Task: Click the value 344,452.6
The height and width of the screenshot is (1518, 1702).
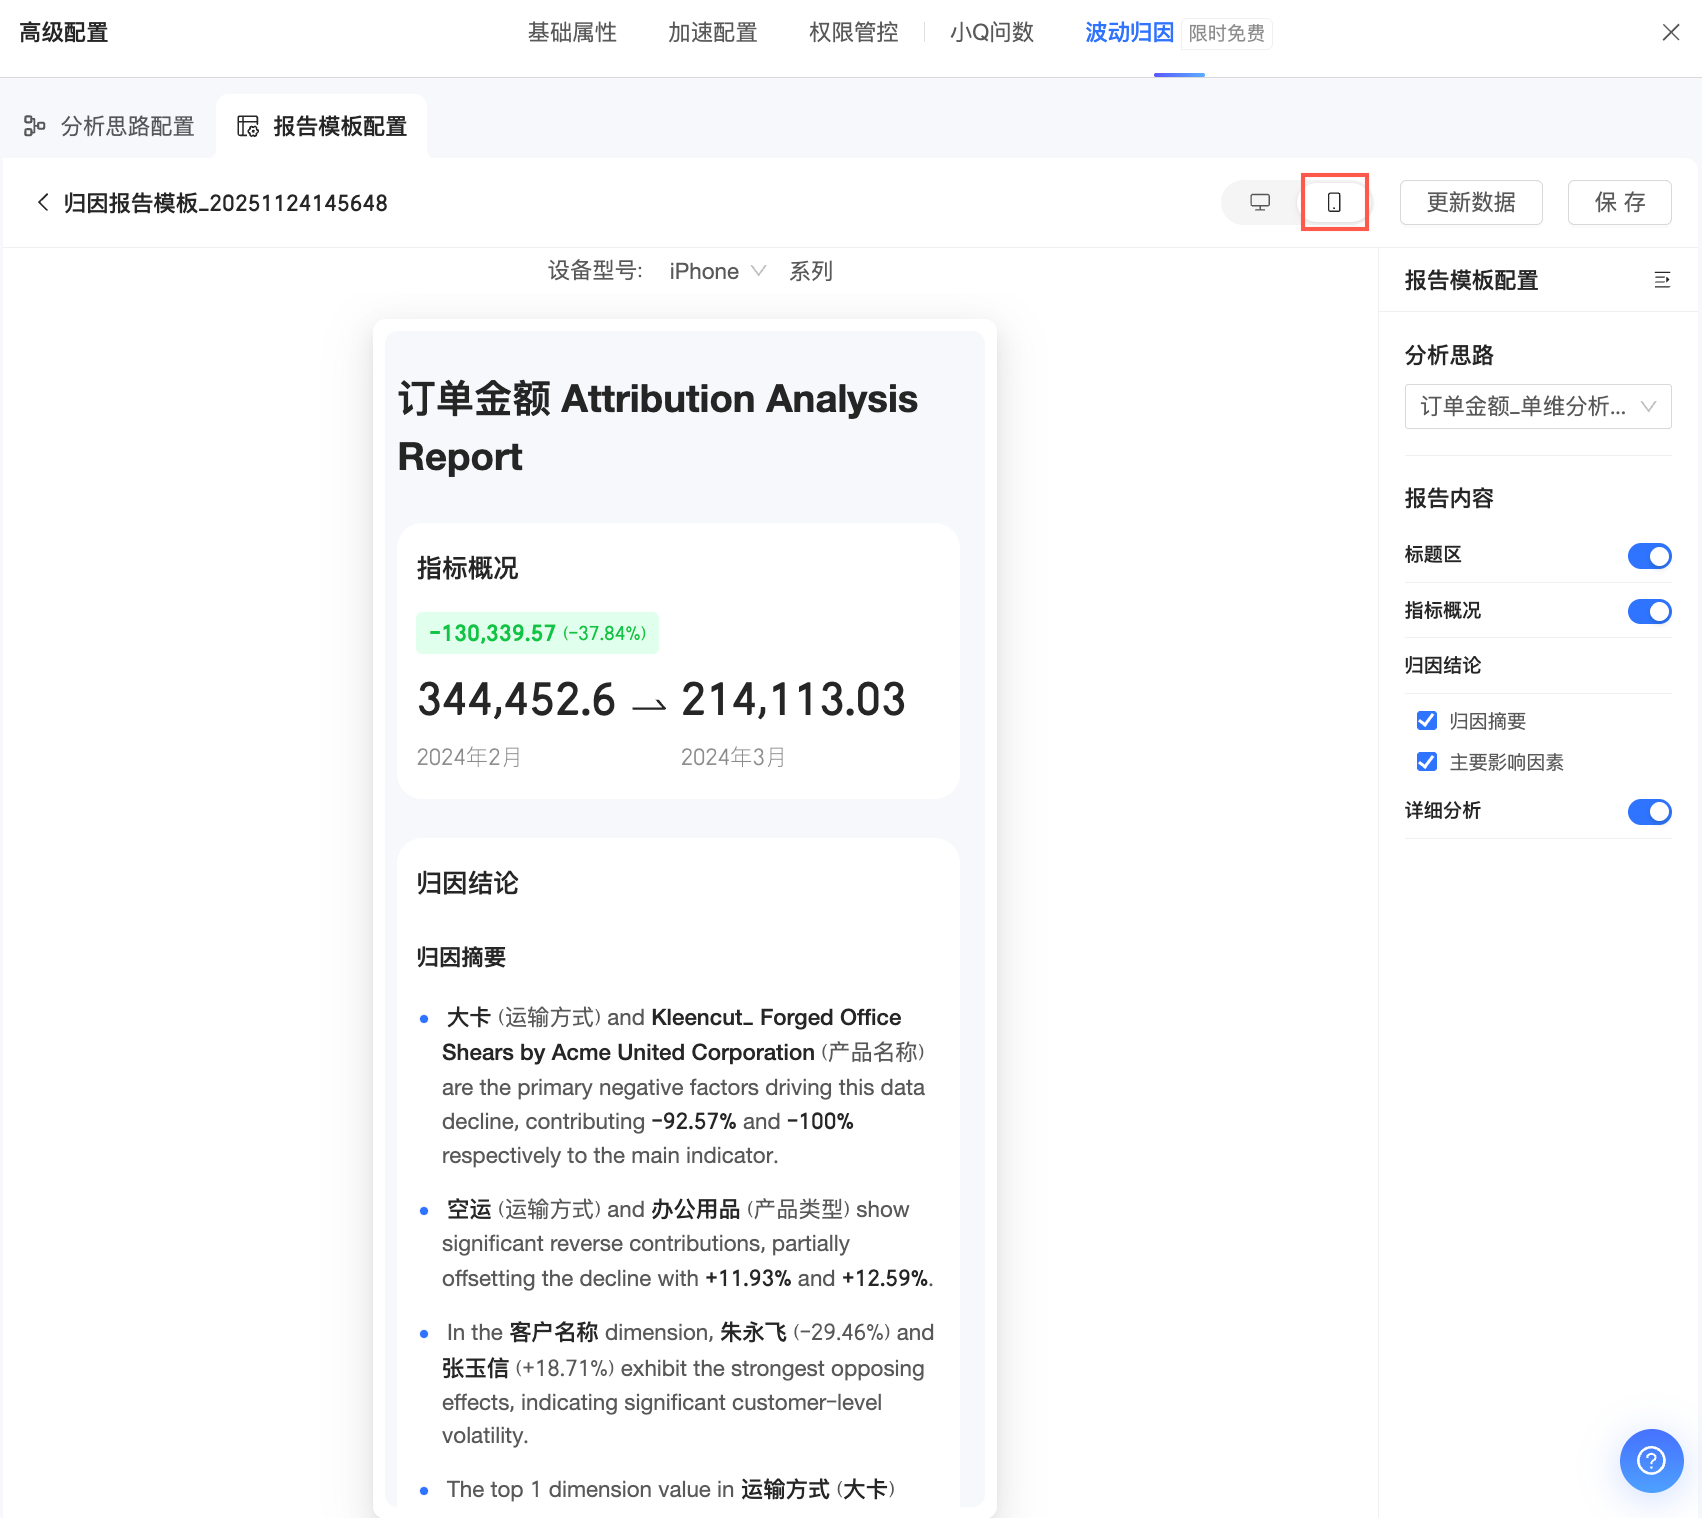Action: coord(516,699)
